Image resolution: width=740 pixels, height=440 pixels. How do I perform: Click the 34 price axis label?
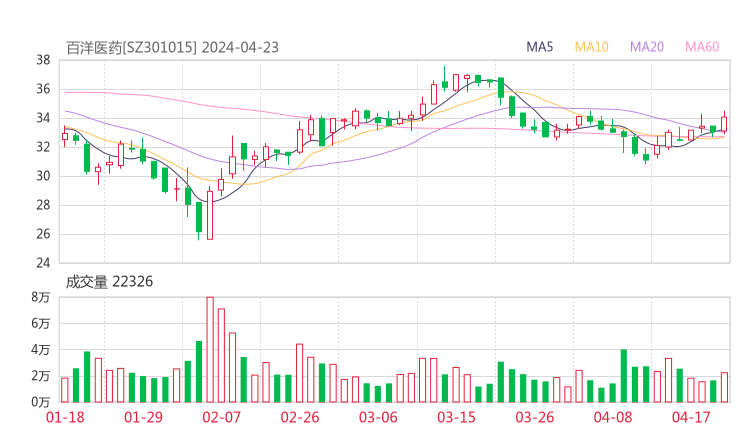[x=43, y=118]
